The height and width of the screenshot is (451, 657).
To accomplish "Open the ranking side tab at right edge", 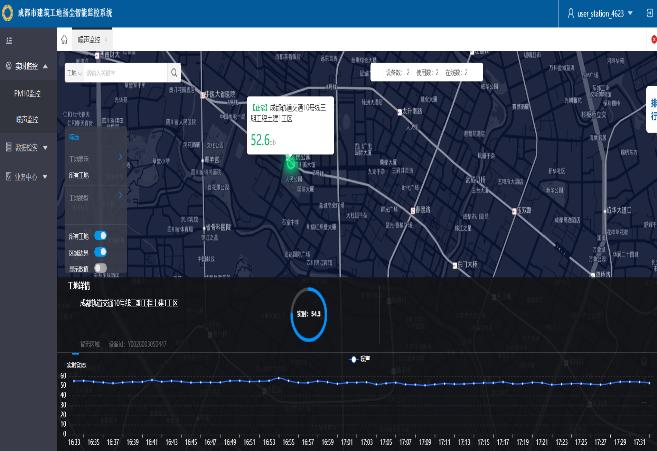I will click(x=652, y=109).
